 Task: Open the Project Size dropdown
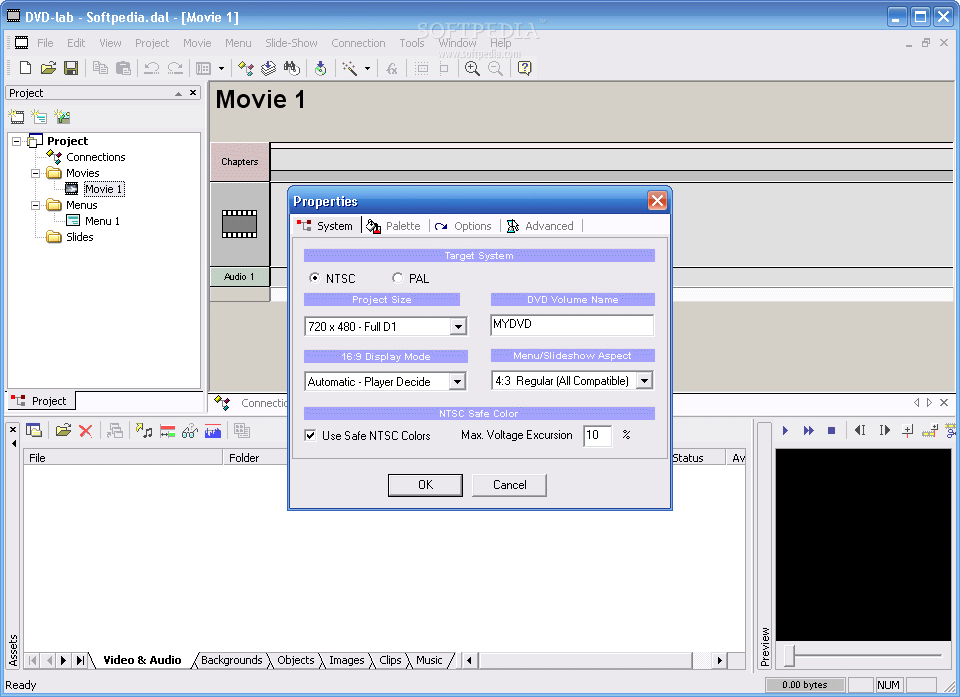[458, 326]
